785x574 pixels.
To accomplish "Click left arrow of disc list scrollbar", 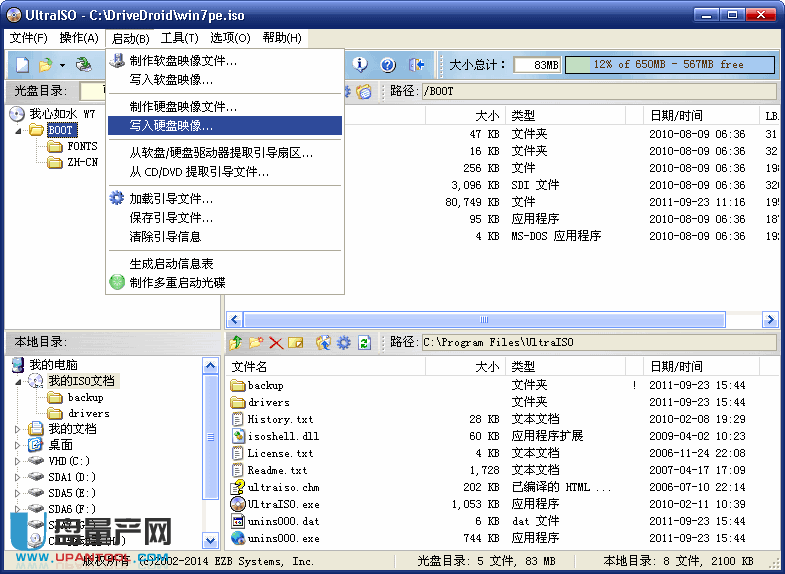I will [x=234, y=319].
